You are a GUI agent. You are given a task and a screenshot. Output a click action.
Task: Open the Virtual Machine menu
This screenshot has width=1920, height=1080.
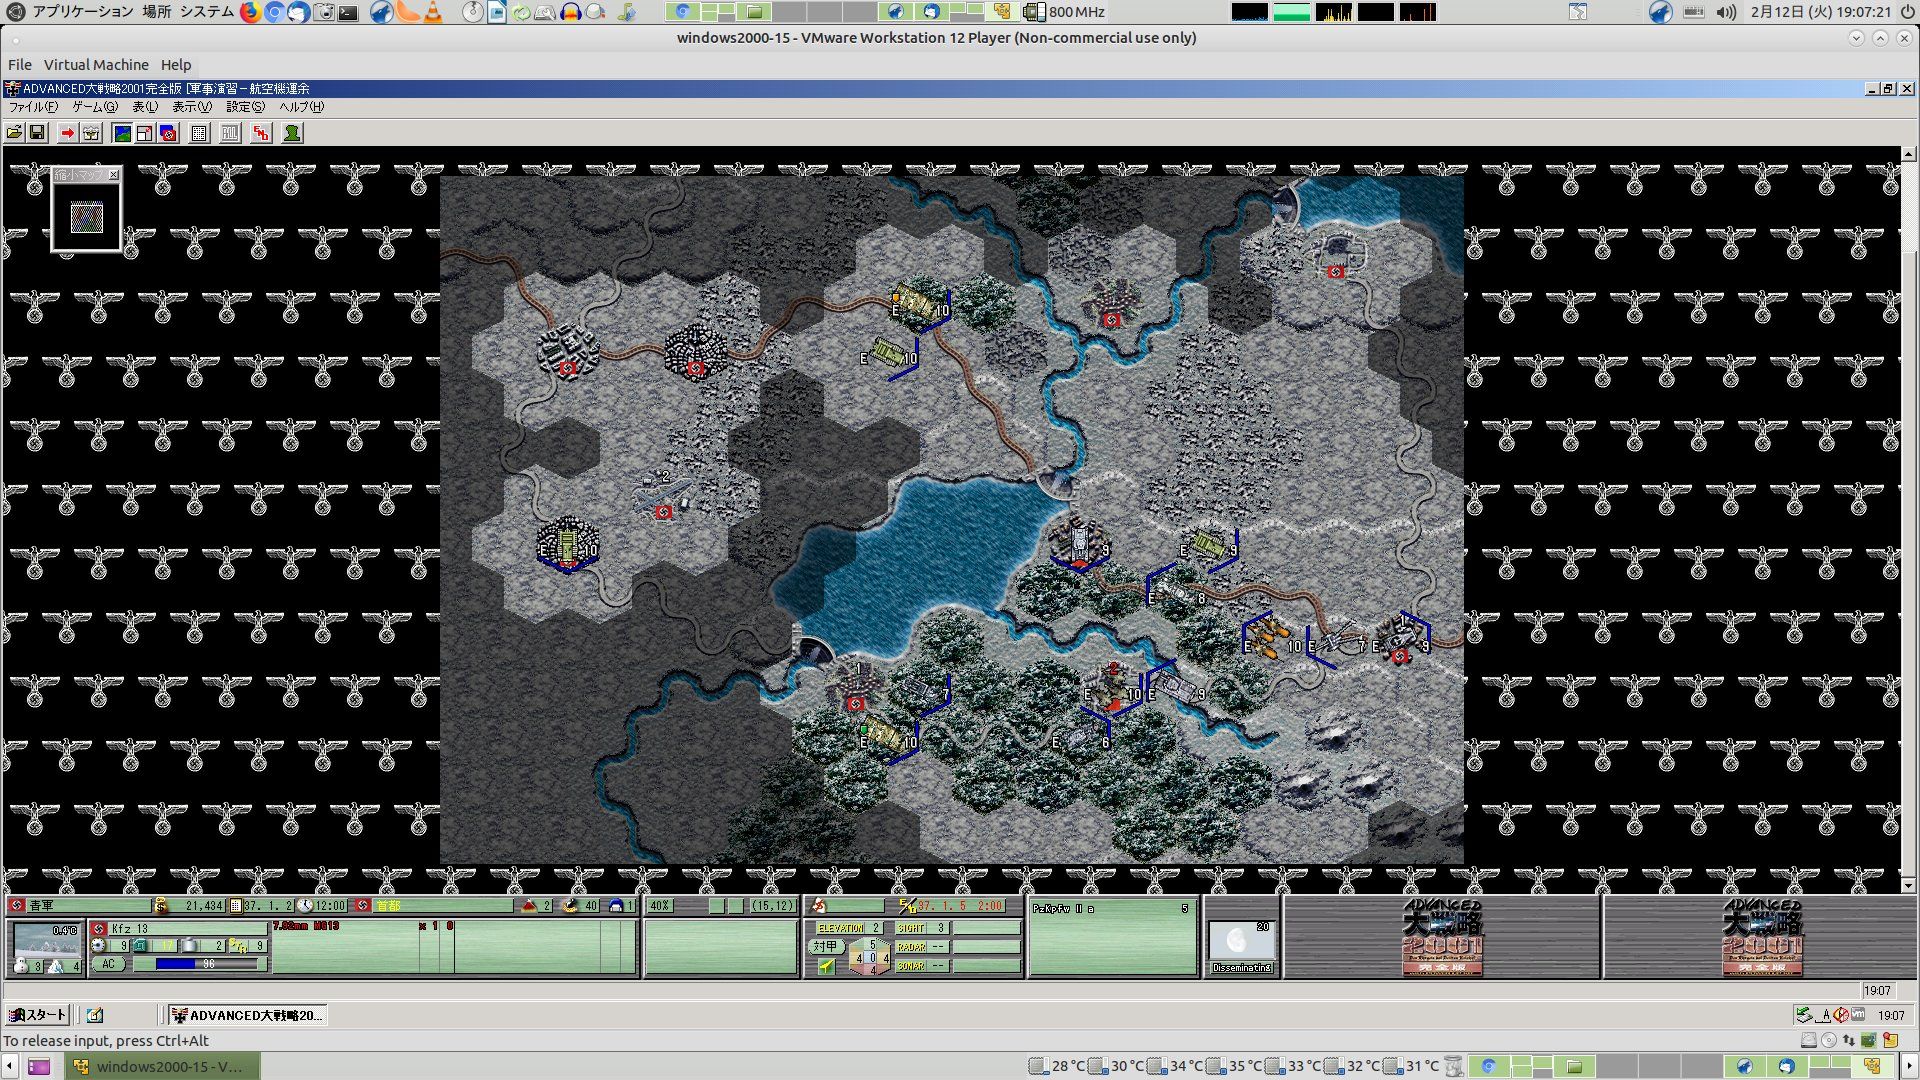click(96, 64)
